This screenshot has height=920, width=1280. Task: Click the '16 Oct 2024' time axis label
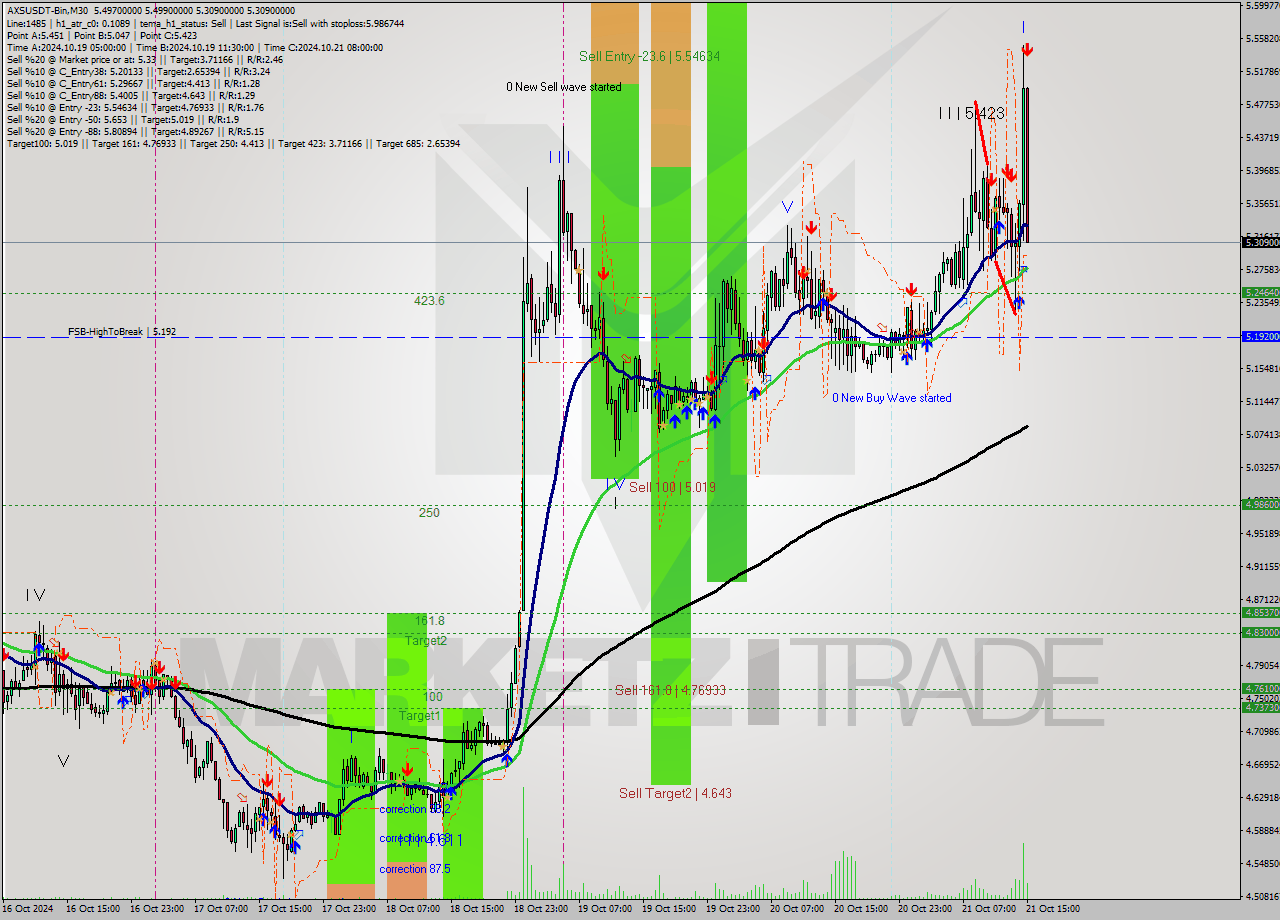(28, 909)
